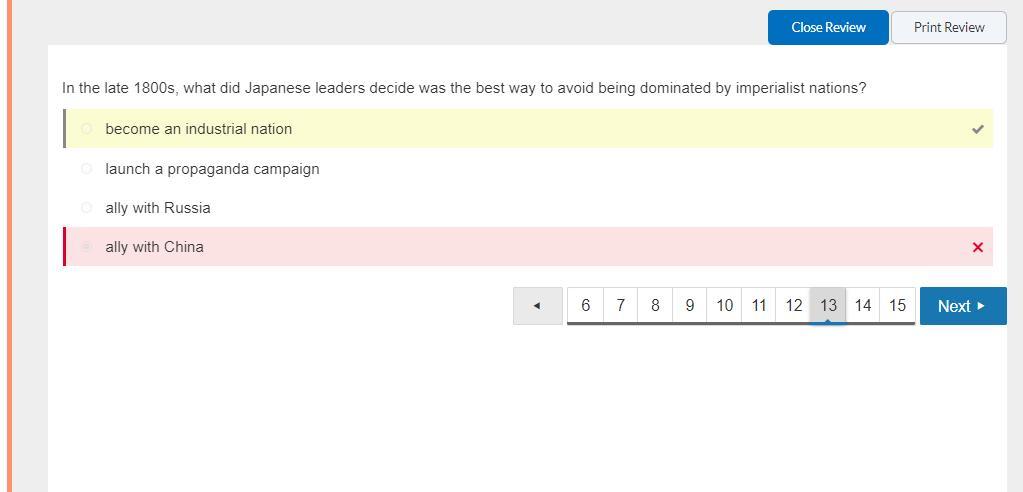Go to question 15

click(897, 306)
